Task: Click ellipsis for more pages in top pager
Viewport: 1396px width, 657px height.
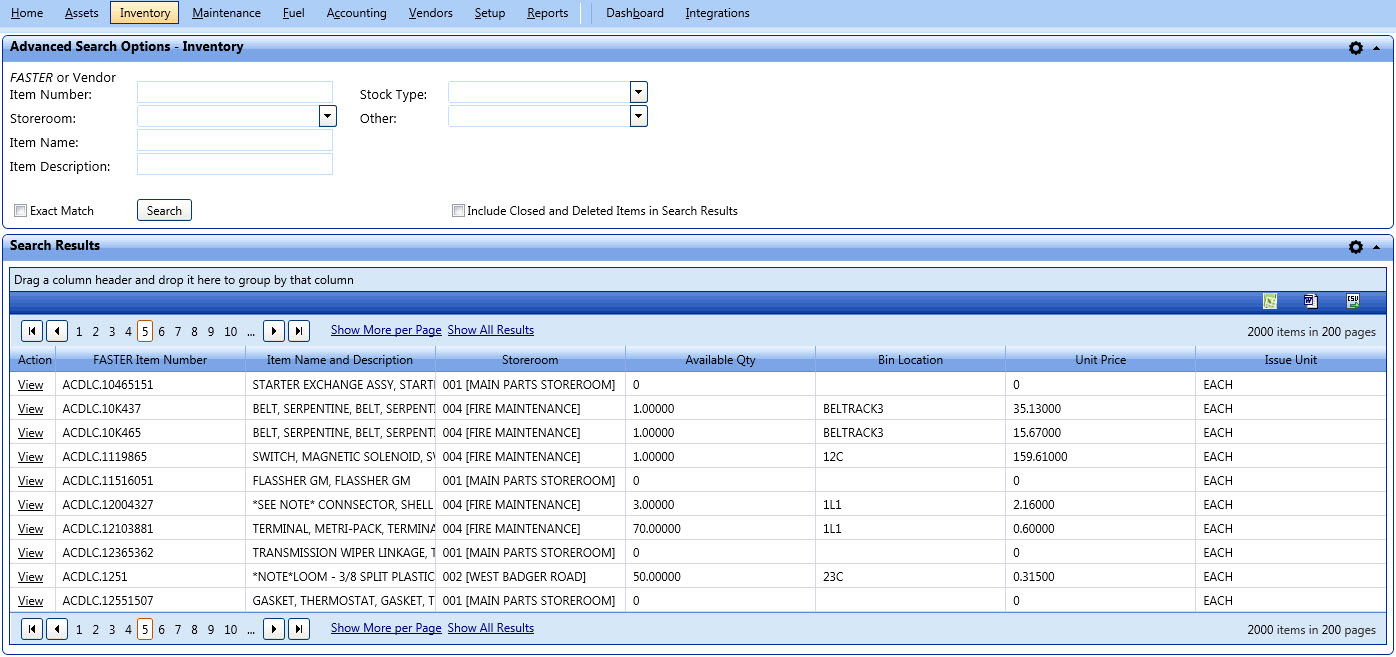Action: point(251,332)
